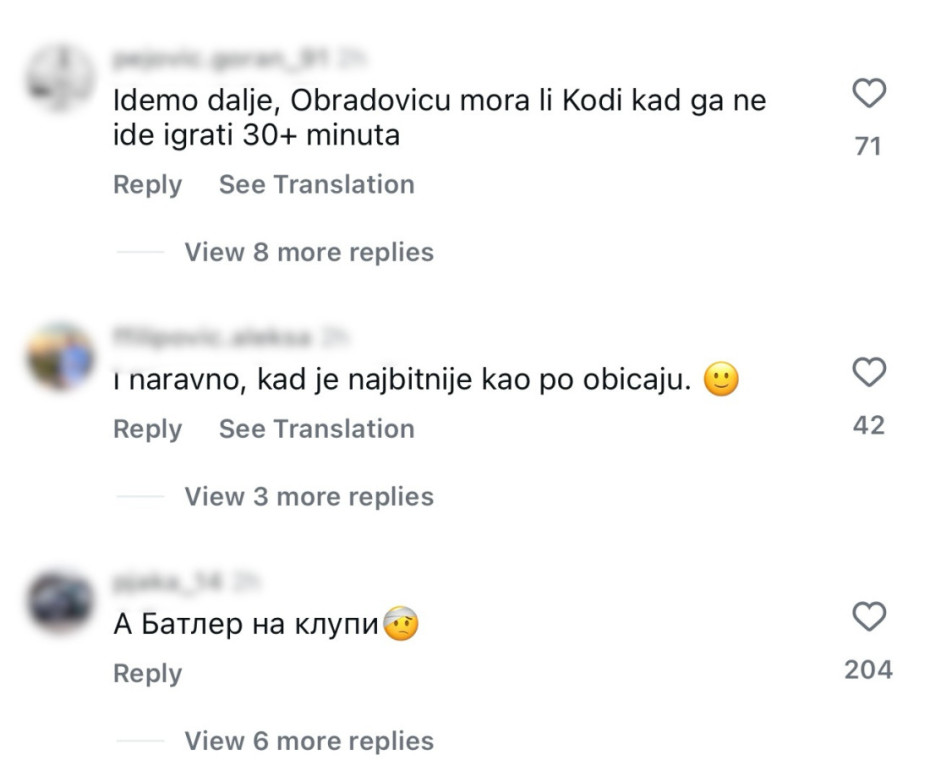Open username above the 'Idemo dalje' comment

tap(220, 58)
